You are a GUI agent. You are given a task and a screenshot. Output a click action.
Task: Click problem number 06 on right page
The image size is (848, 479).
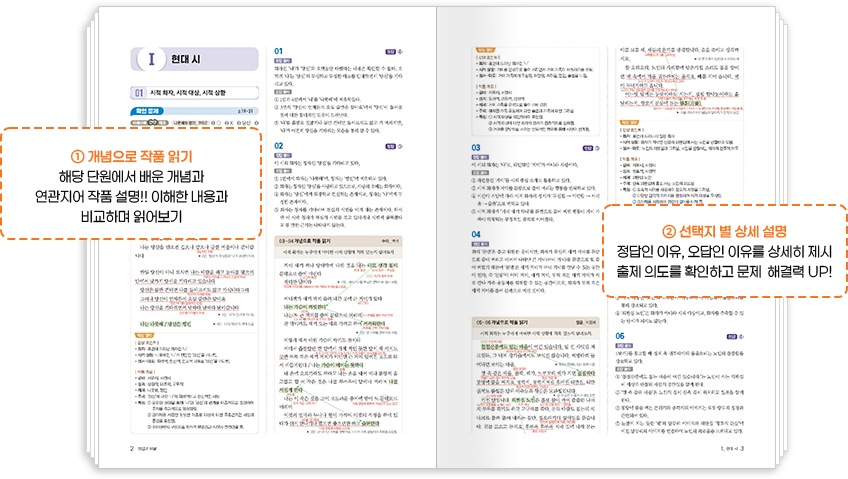tap(620, 336)
